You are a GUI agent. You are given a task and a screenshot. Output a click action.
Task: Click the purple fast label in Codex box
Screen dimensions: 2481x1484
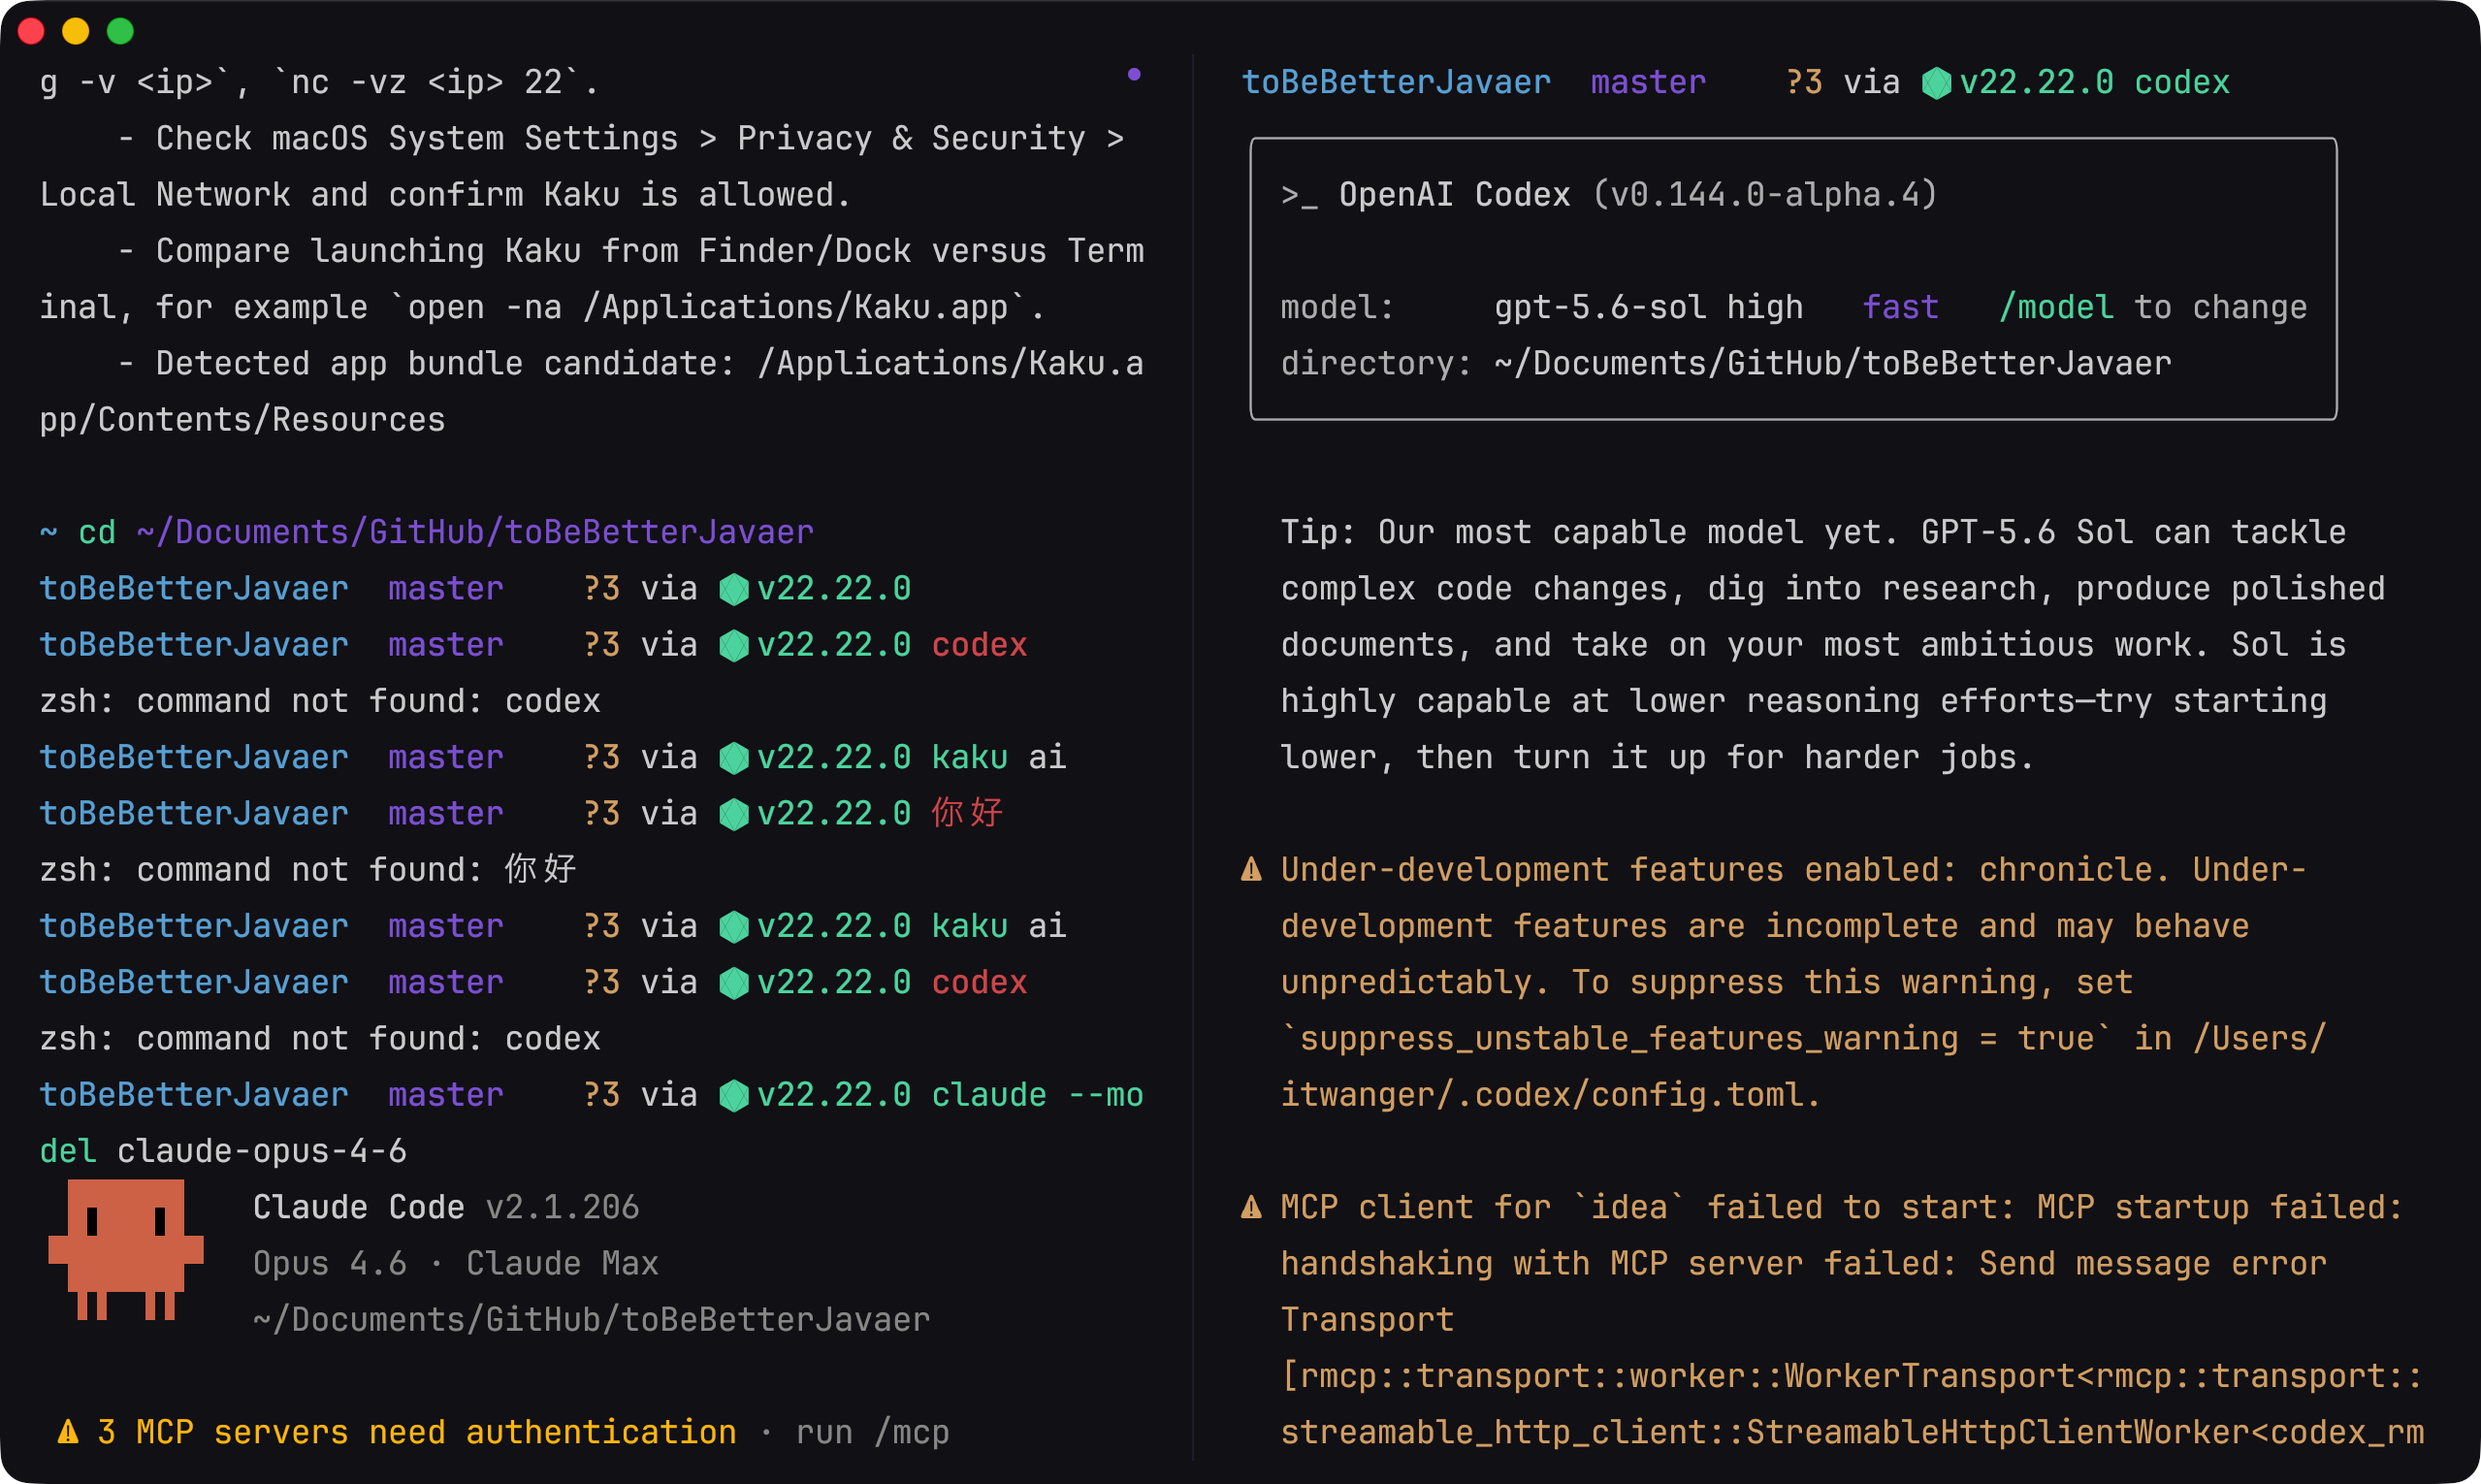tap(1901, 307)
